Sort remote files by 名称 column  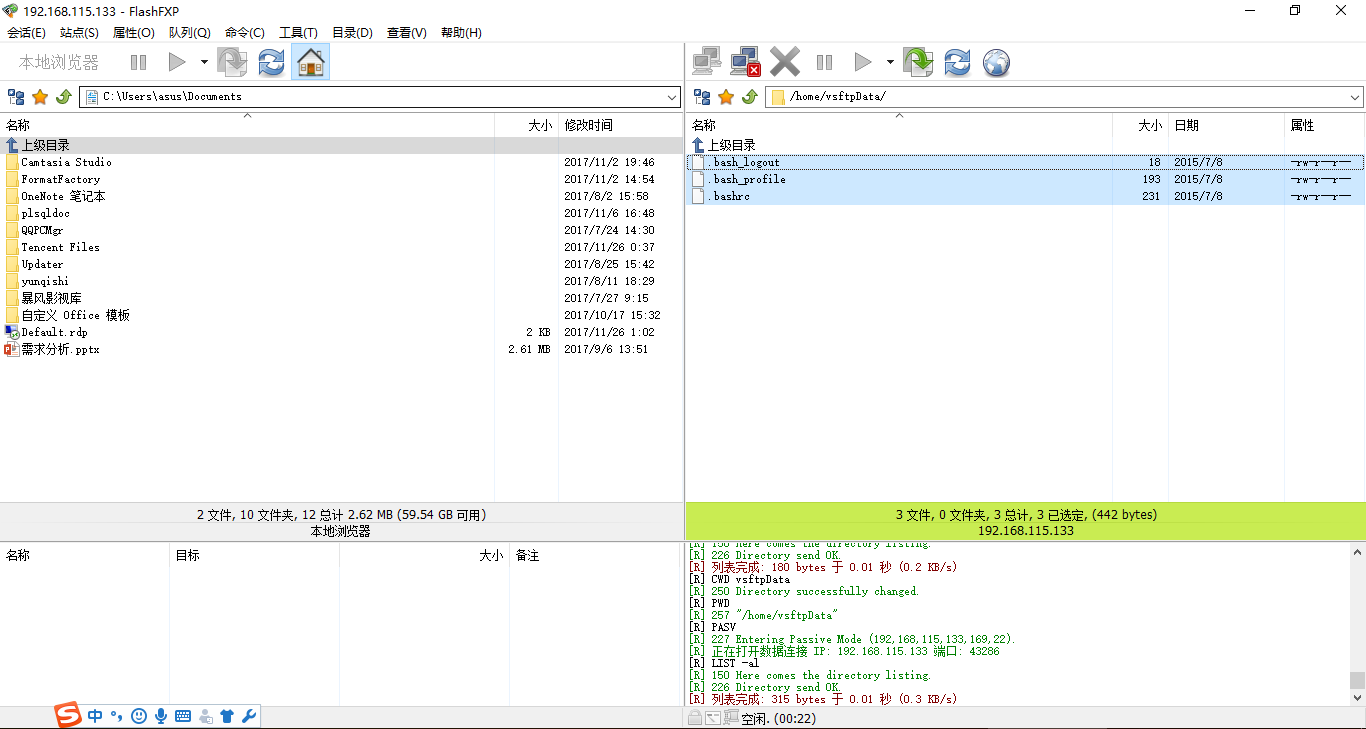pos(899,125)
